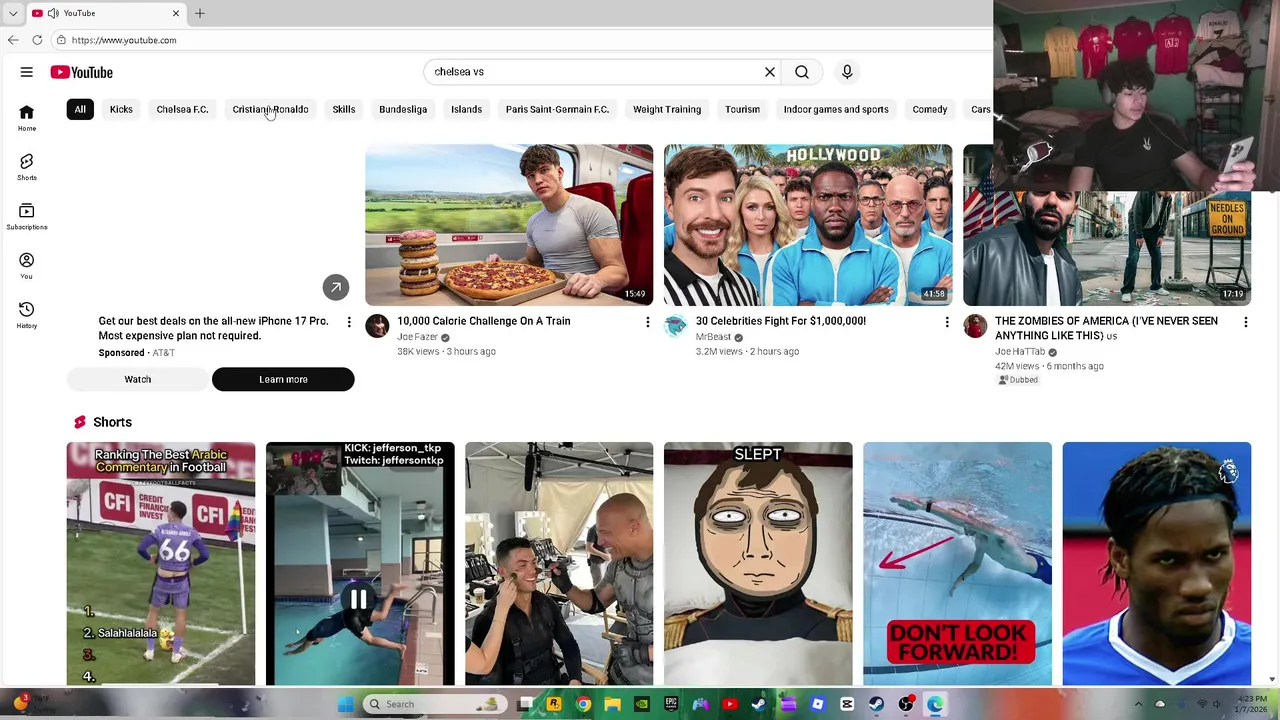Open more options for AT&T ad
Viewport: 1280px width, 720px height.
click(x=349, y=322)
